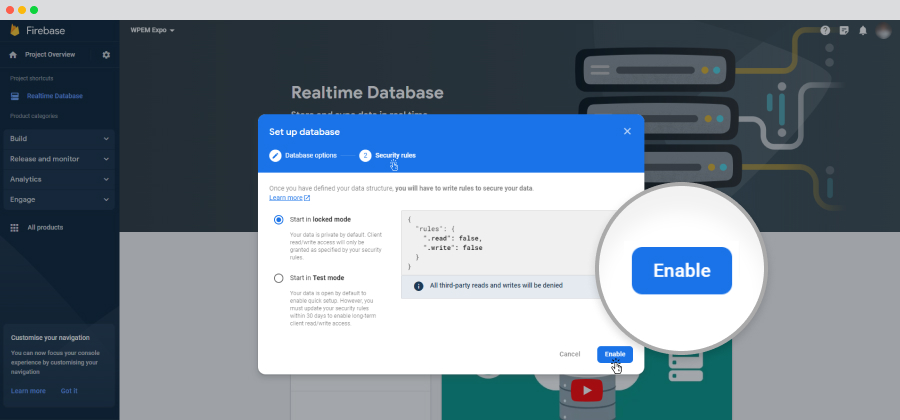Click macOS red close window button

(x=10, y=10)
